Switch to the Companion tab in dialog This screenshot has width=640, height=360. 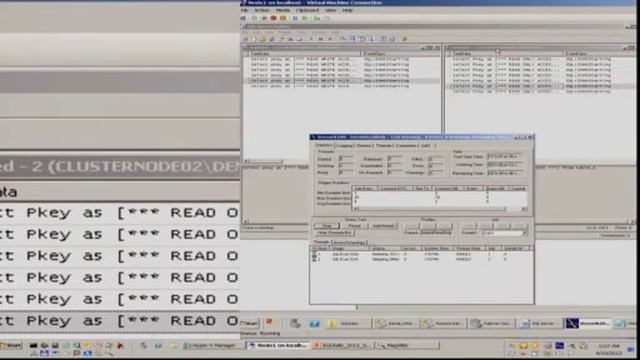click(406, 146)
